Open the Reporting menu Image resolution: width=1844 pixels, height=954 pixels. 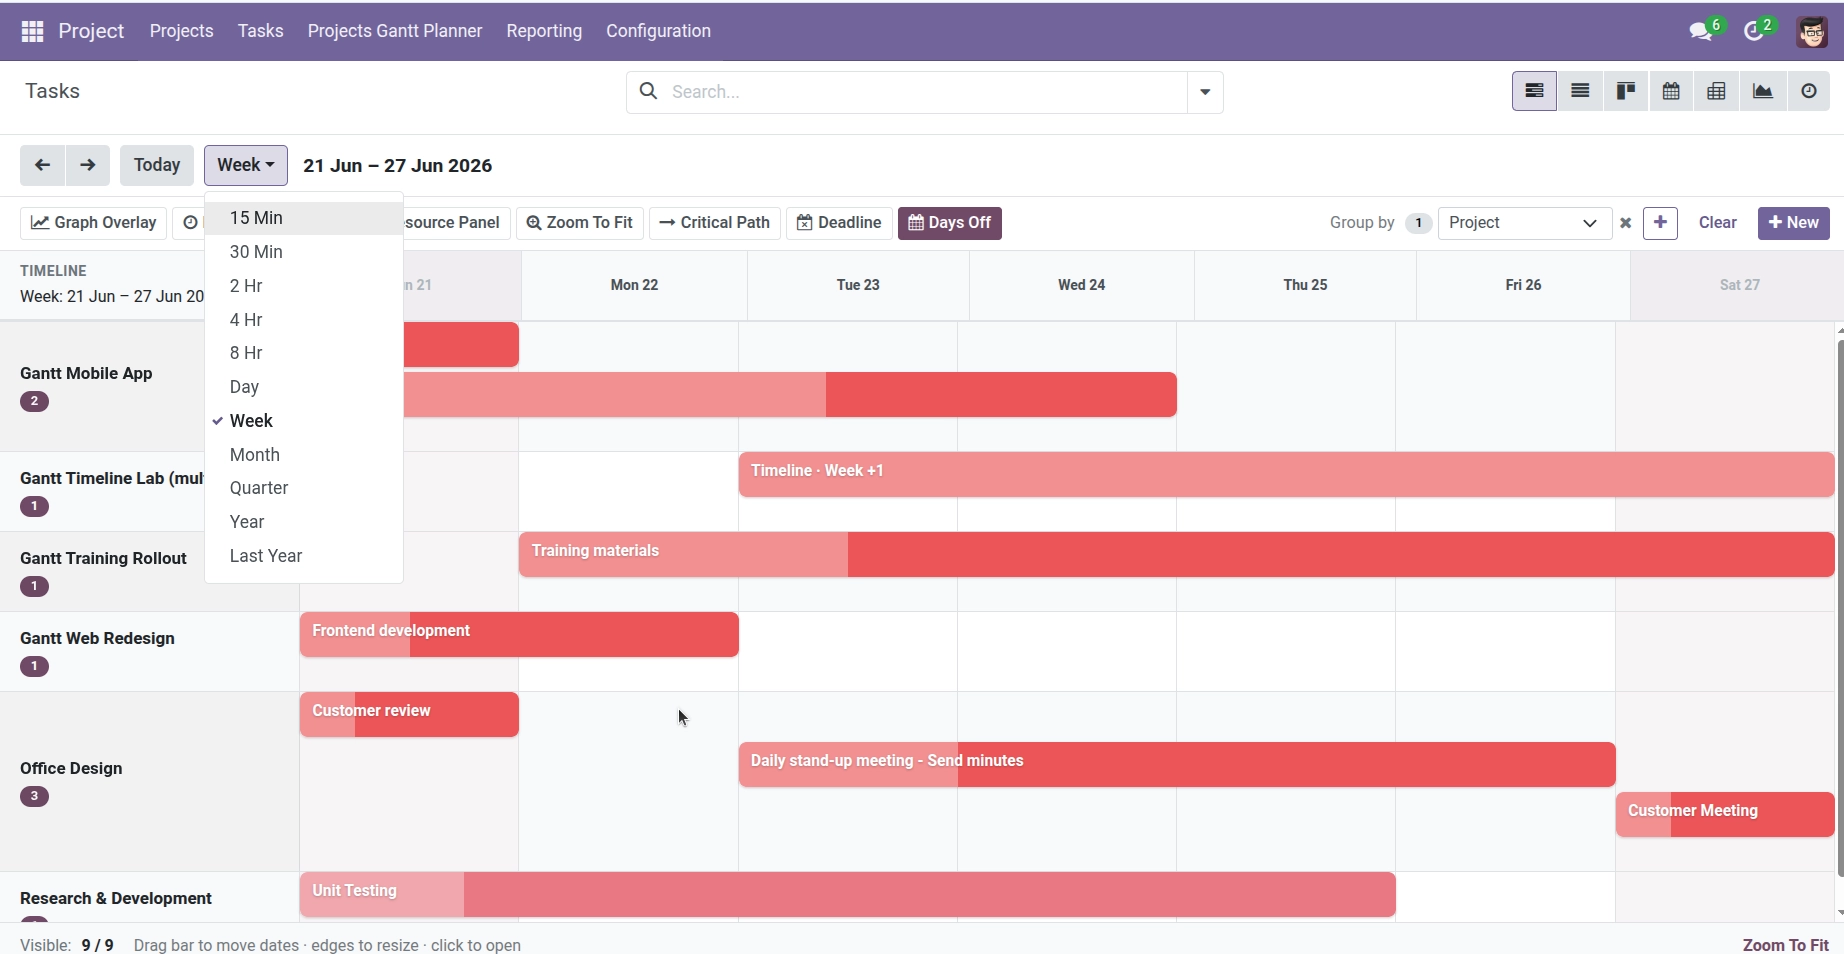(x=544, y=31)
